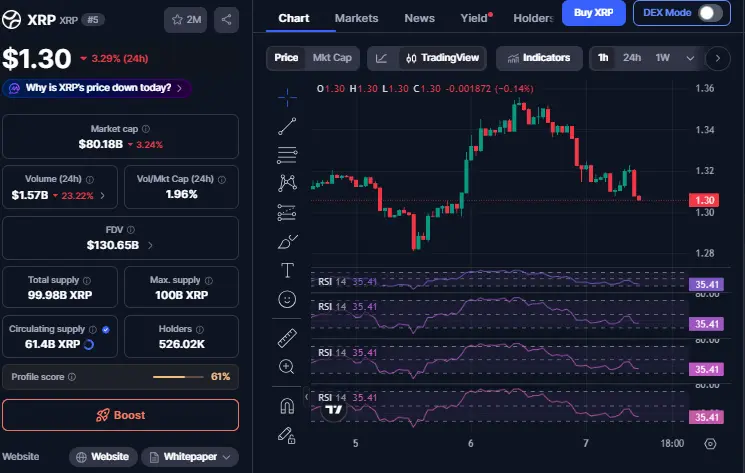Select the text annotation tool

(x=287, y=270)
